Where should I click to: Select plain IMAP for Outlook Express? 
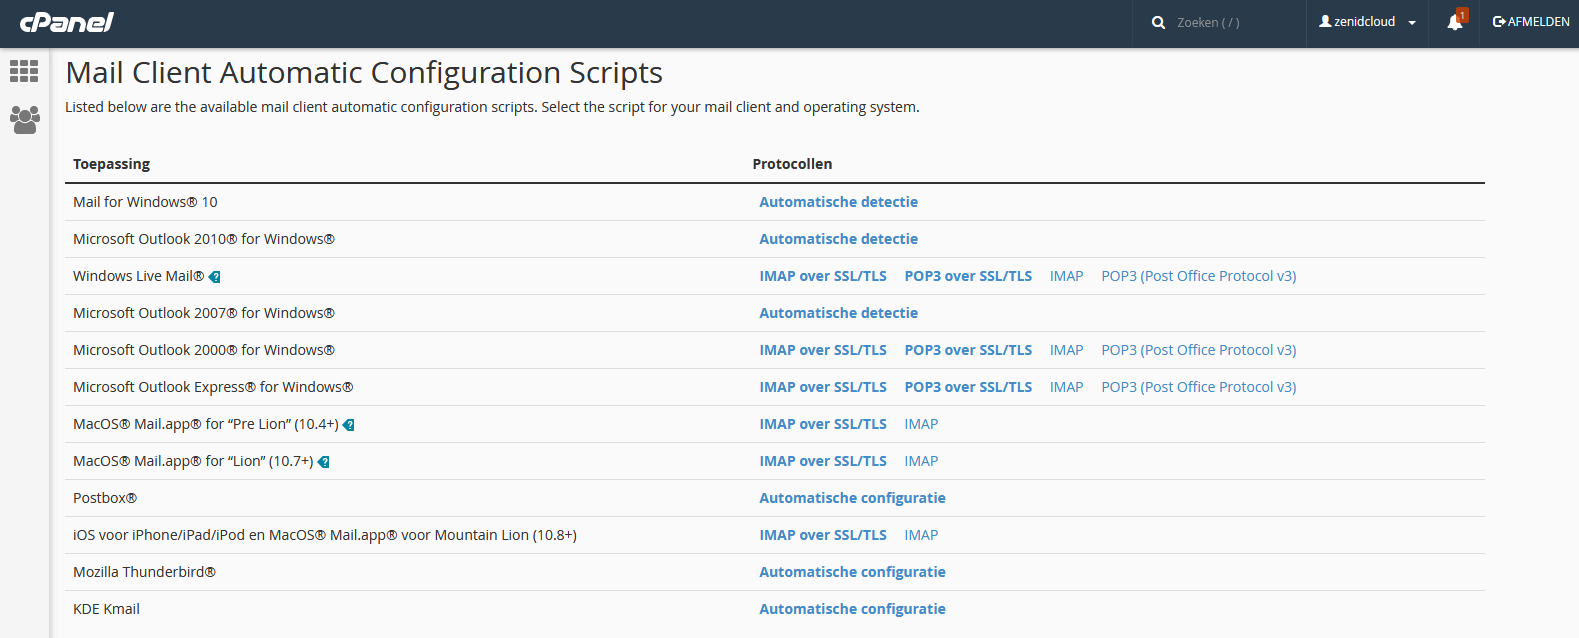1066,387
